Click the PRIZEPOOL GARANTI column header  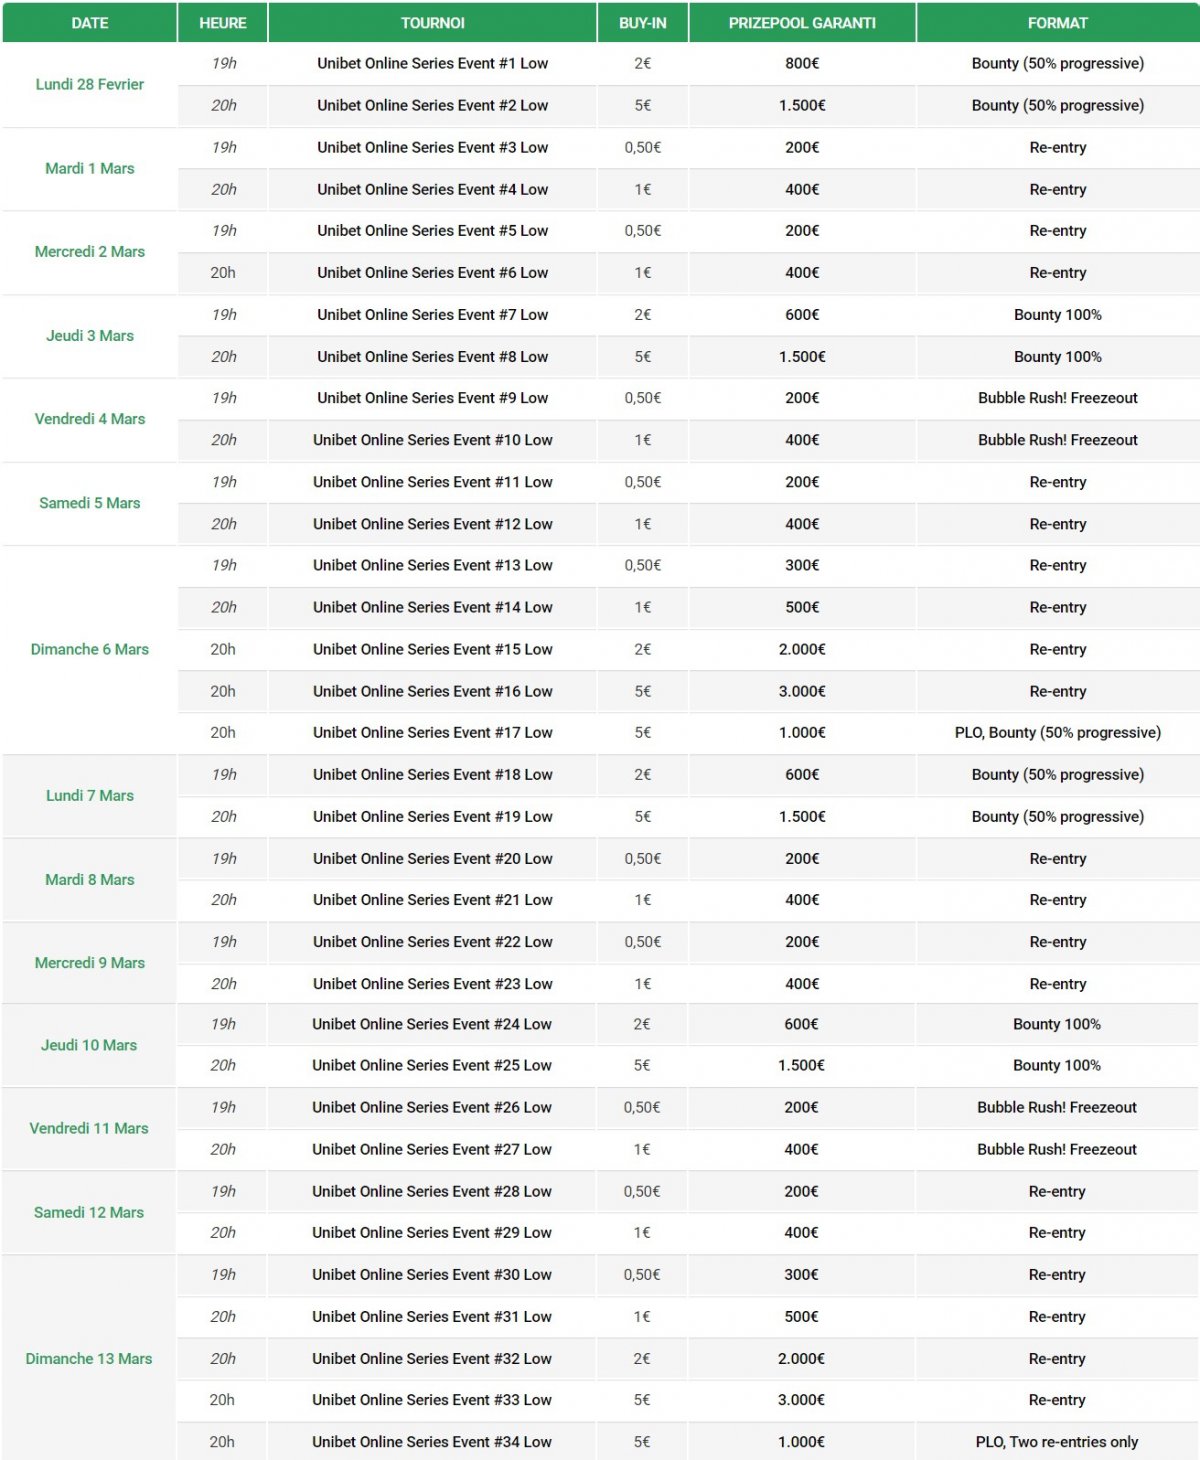point(802,23)
